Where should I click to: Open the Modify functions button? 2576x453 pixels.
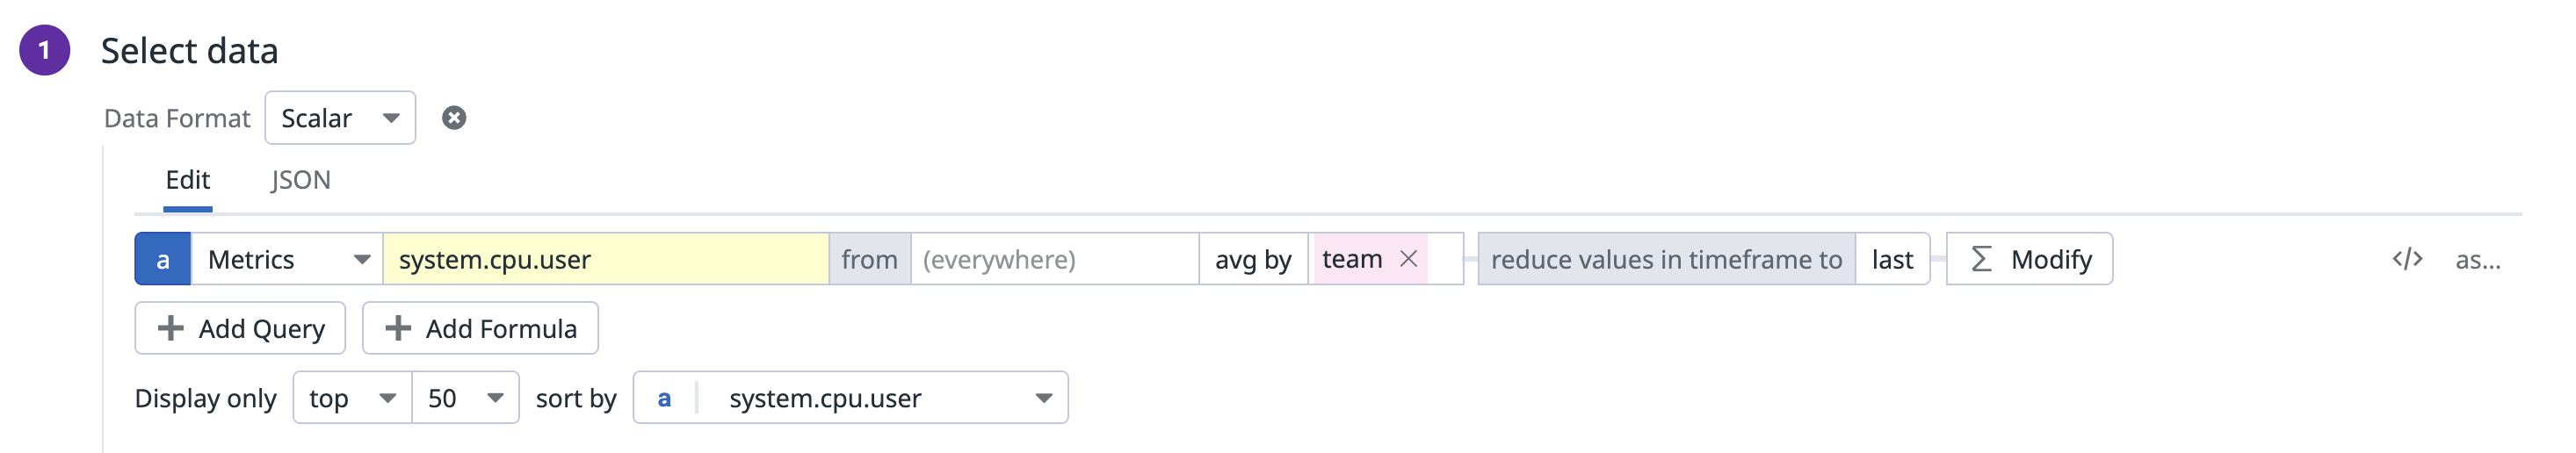coord(2029,259)
